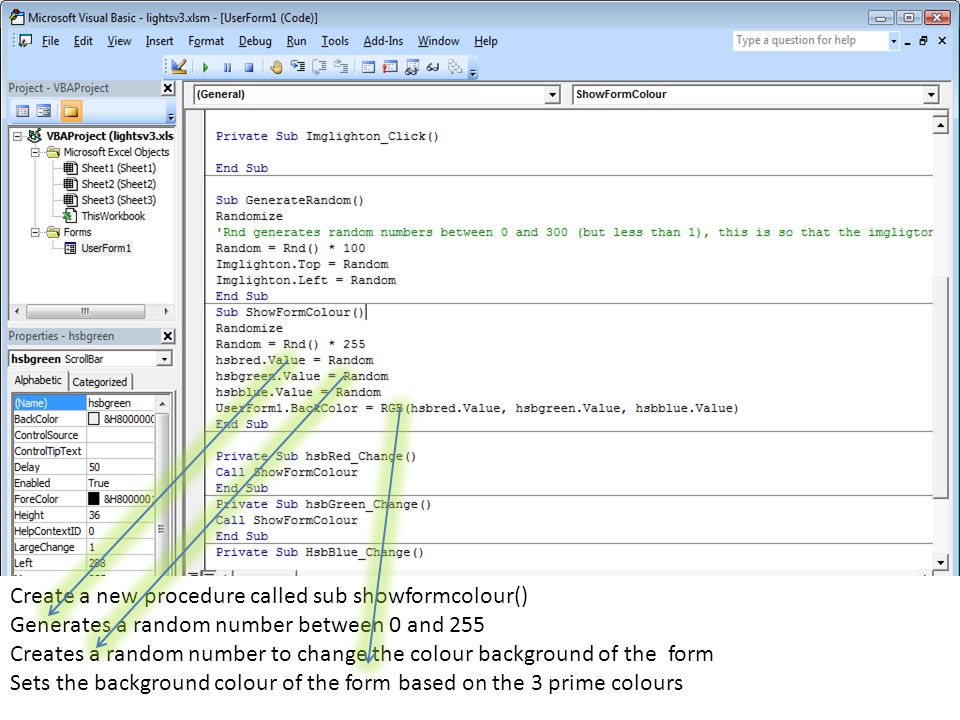Switch to the Categorized properties tab
Image resolution: width=960 pixels, height=720 pixels.
99,381
